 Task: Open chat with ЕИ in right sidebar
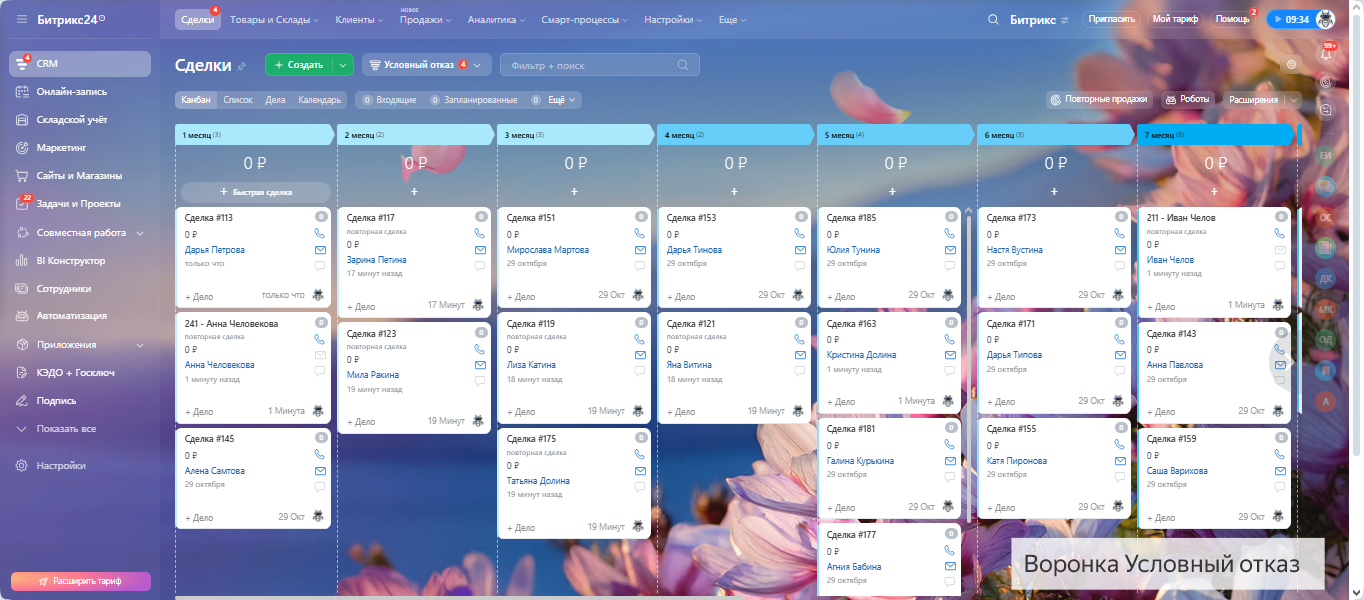point(1327,155)
